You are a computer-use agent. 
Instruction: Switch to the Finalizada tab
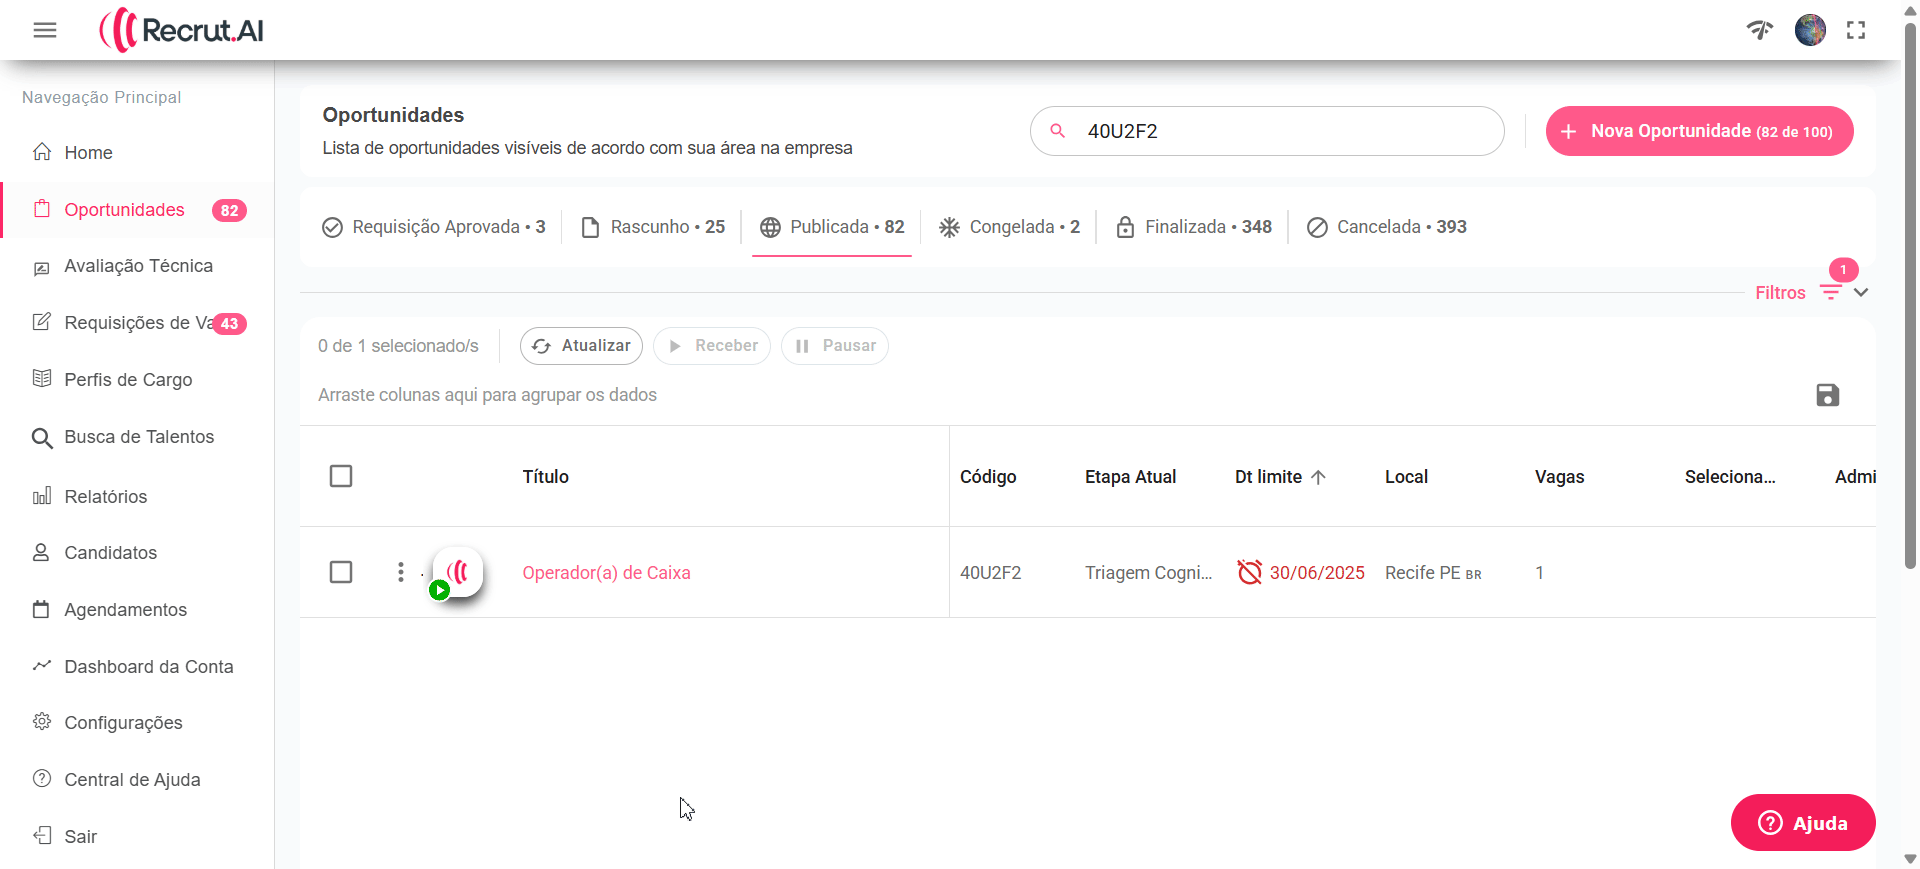(x=1194, y=227)
